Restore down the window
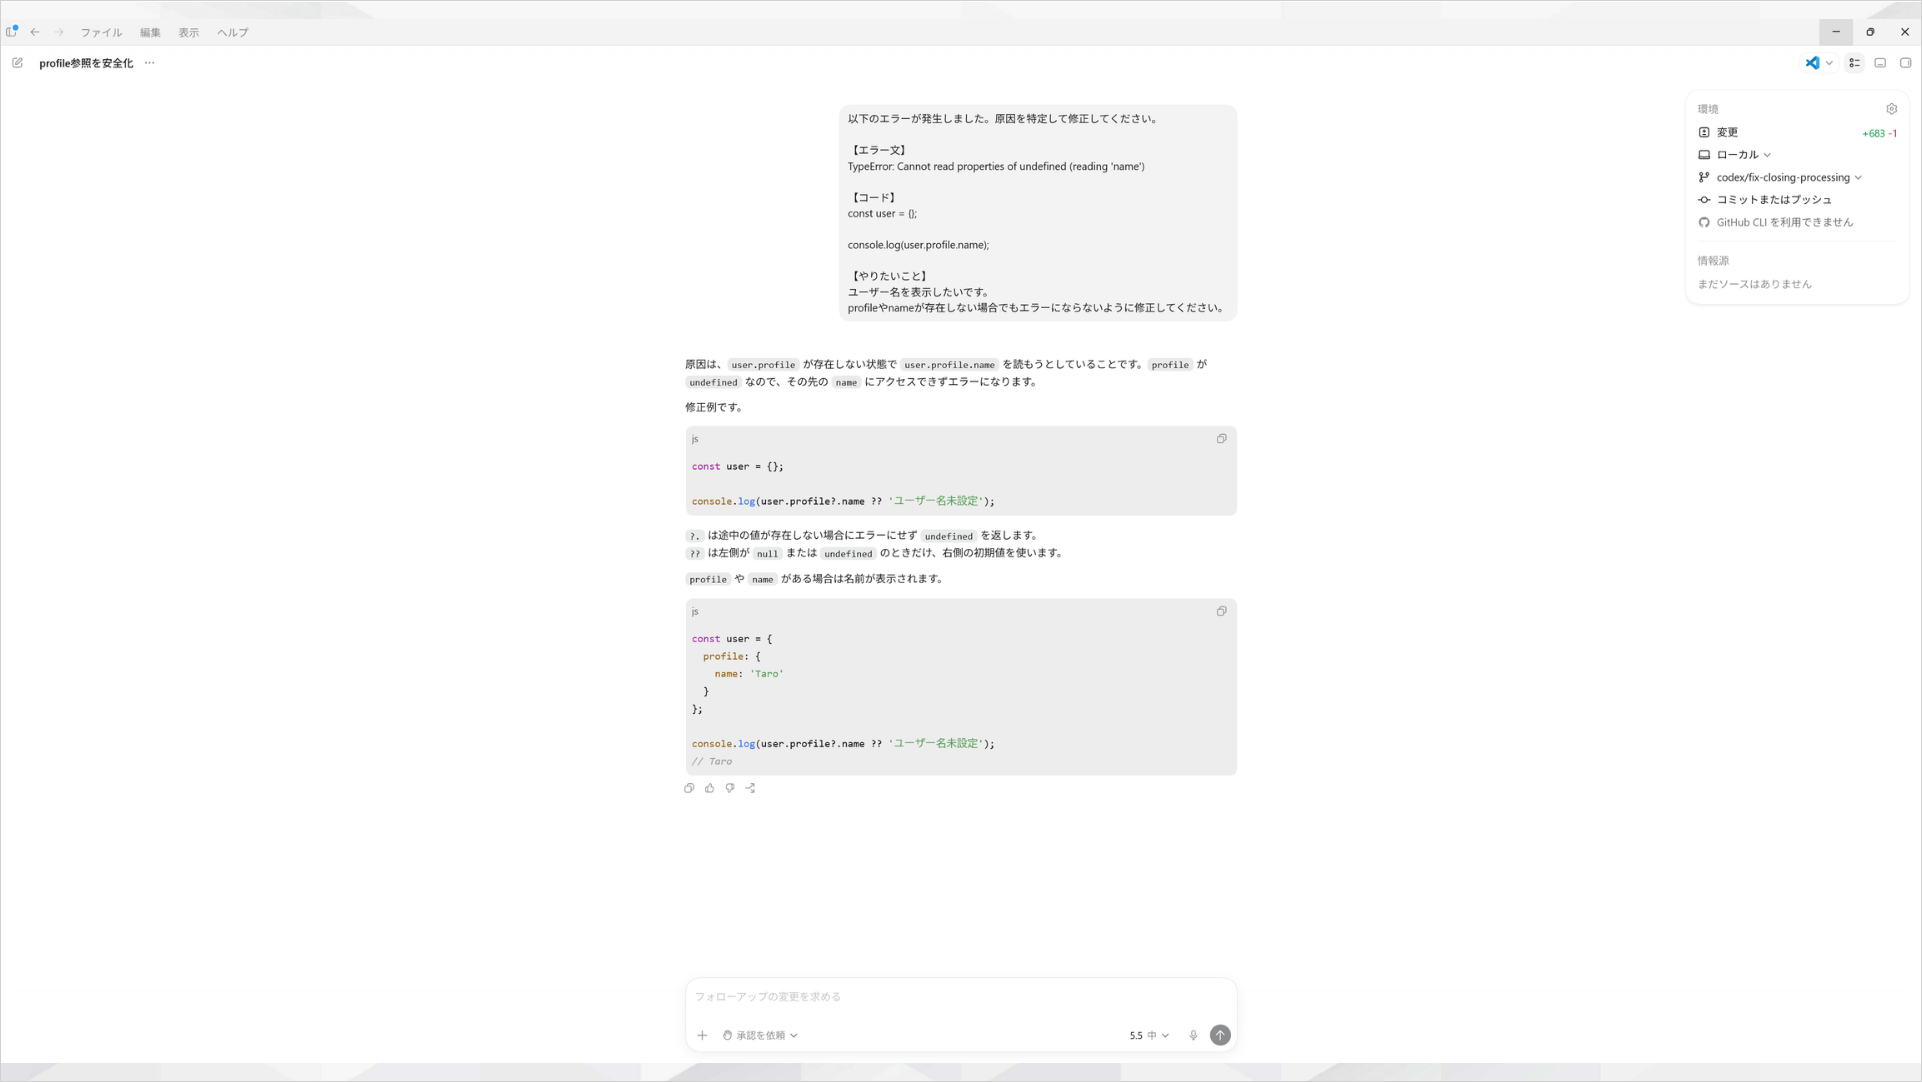 tap(1870, 32)
